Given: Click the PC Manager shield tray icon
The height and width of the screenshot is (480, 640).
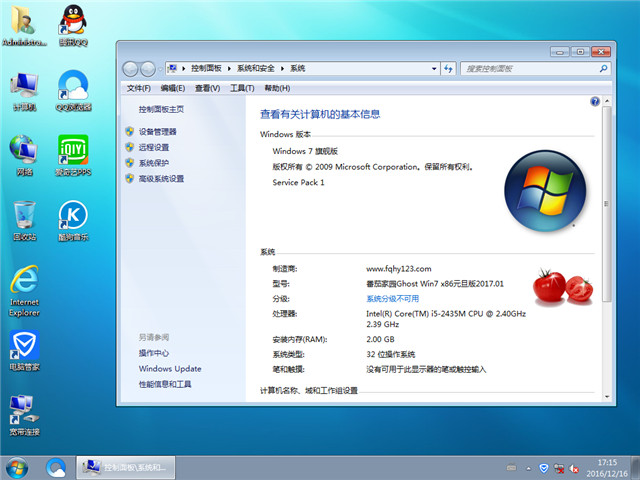Looking at the screenshot, I should (543, 468).
